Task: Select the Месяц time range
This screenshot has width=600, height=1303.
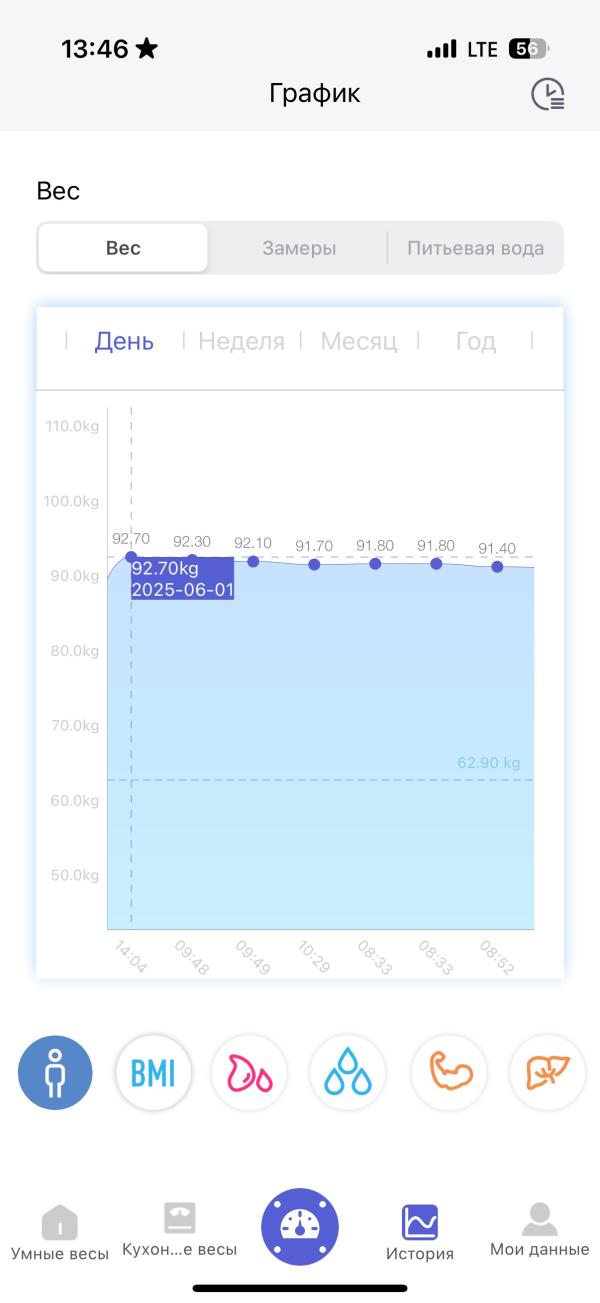Action: click(x=358, y=341)
